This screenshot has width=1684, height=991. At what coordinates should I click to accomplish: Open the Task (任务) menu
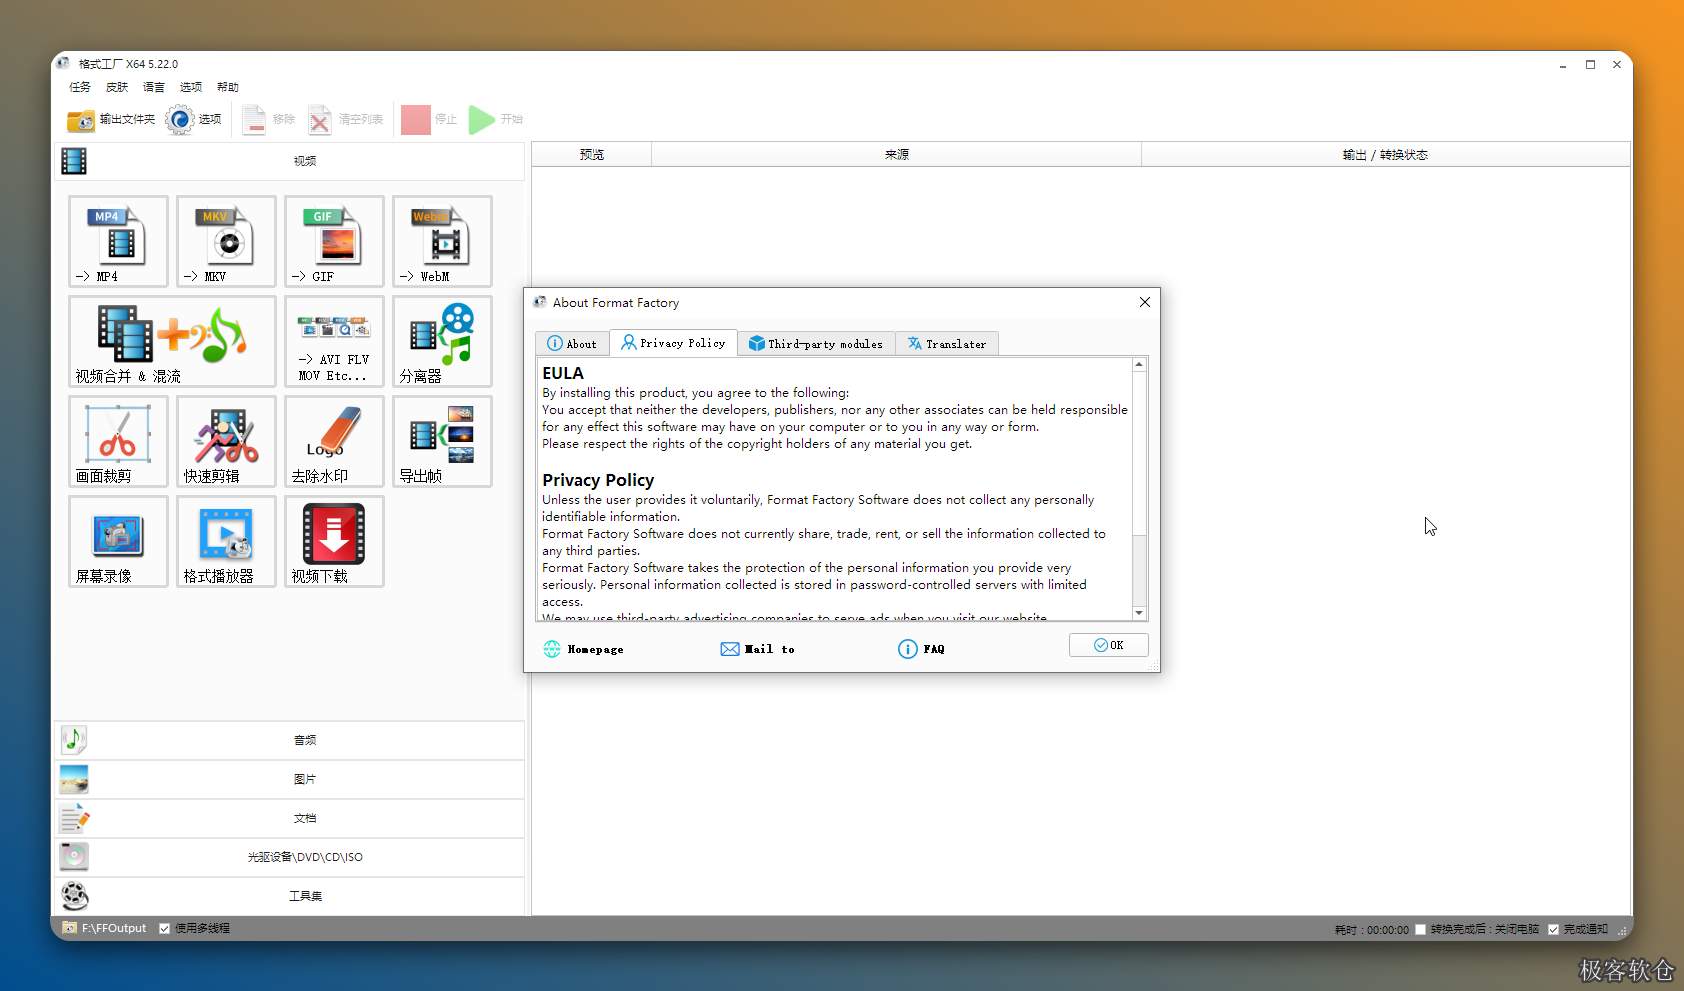80,87
